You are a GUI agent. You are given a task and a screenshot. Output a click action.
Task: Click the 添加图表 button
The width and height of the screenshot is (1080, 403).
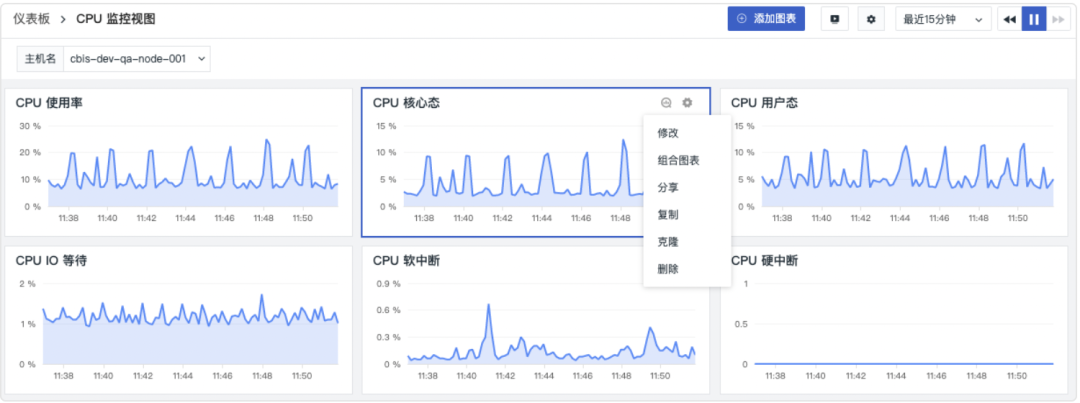pos(767,19)
